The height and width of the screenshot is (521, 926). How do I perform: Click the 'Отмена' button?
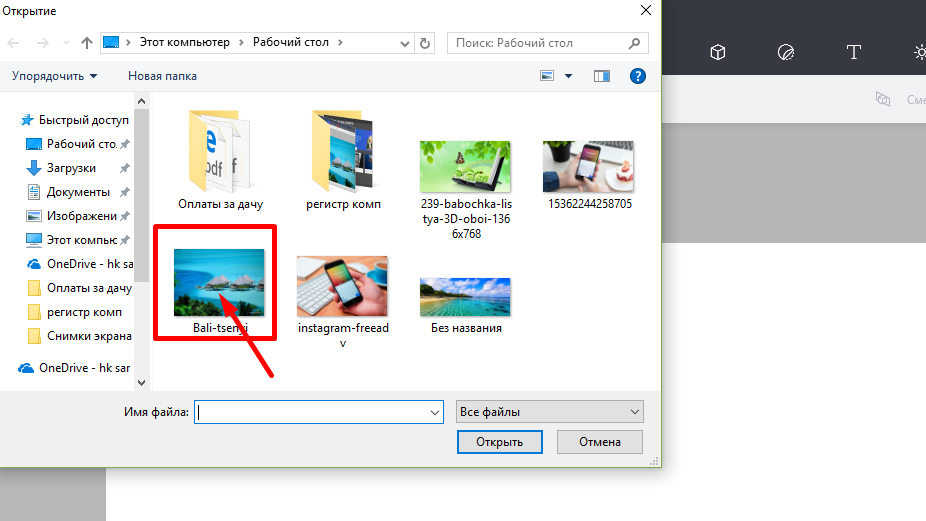[x=599, y=442]
